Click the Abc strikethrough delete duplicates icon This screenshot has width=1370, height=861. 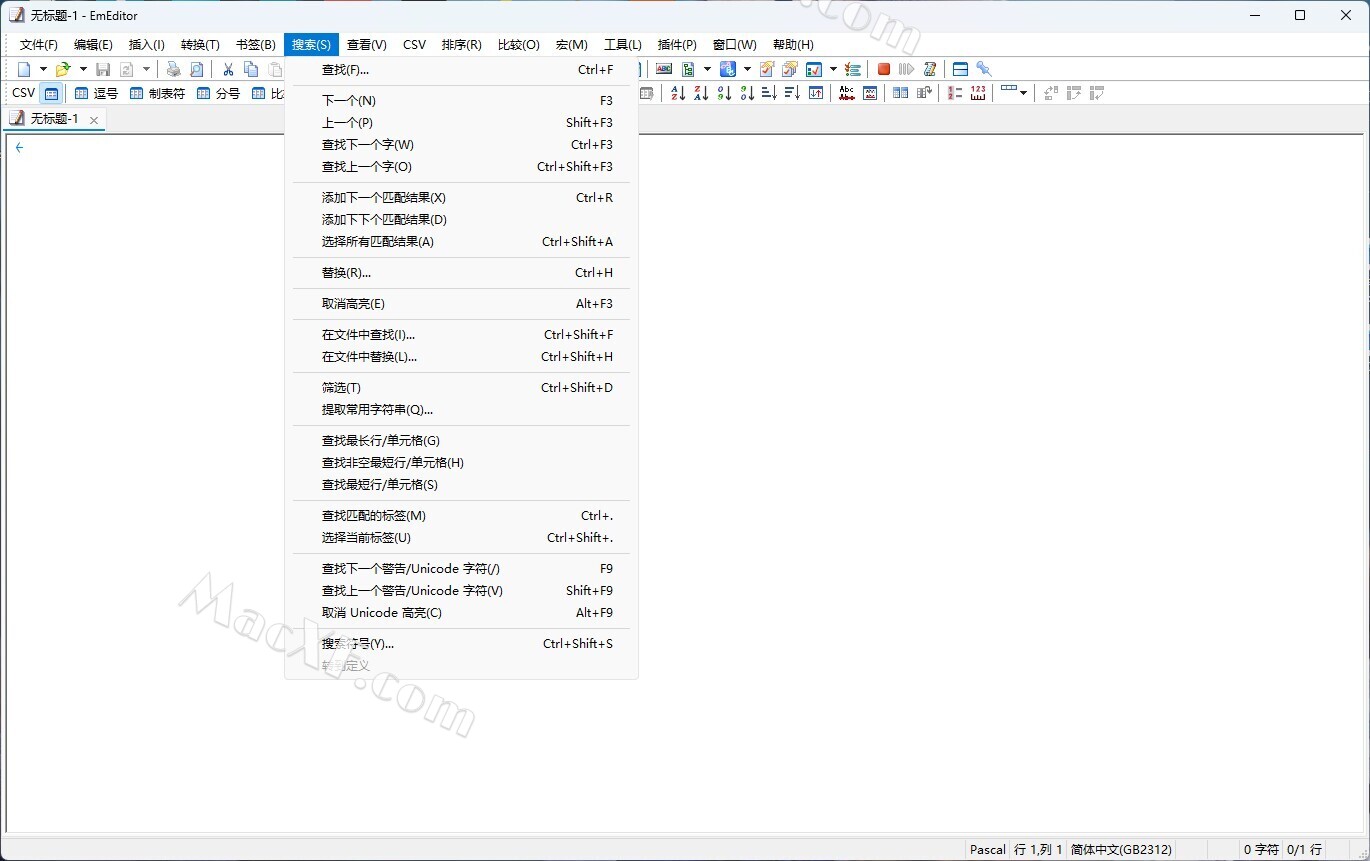(847, 93)
